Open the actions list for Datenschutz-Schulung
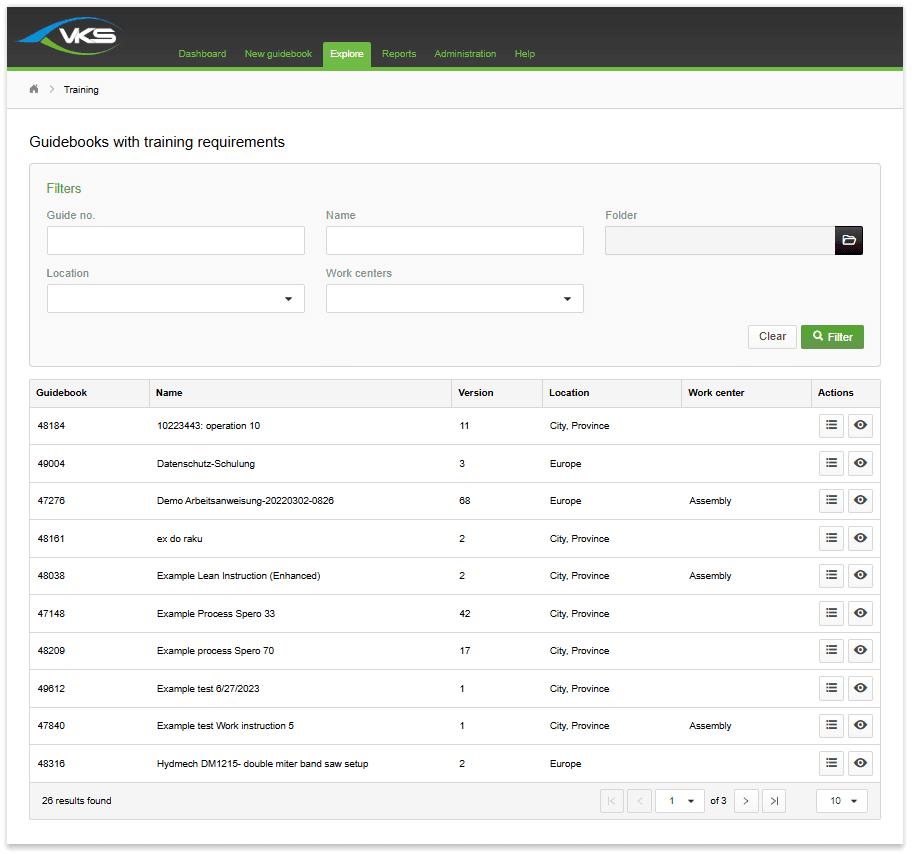This screenshot has width=912, height=854. (831, 463)
